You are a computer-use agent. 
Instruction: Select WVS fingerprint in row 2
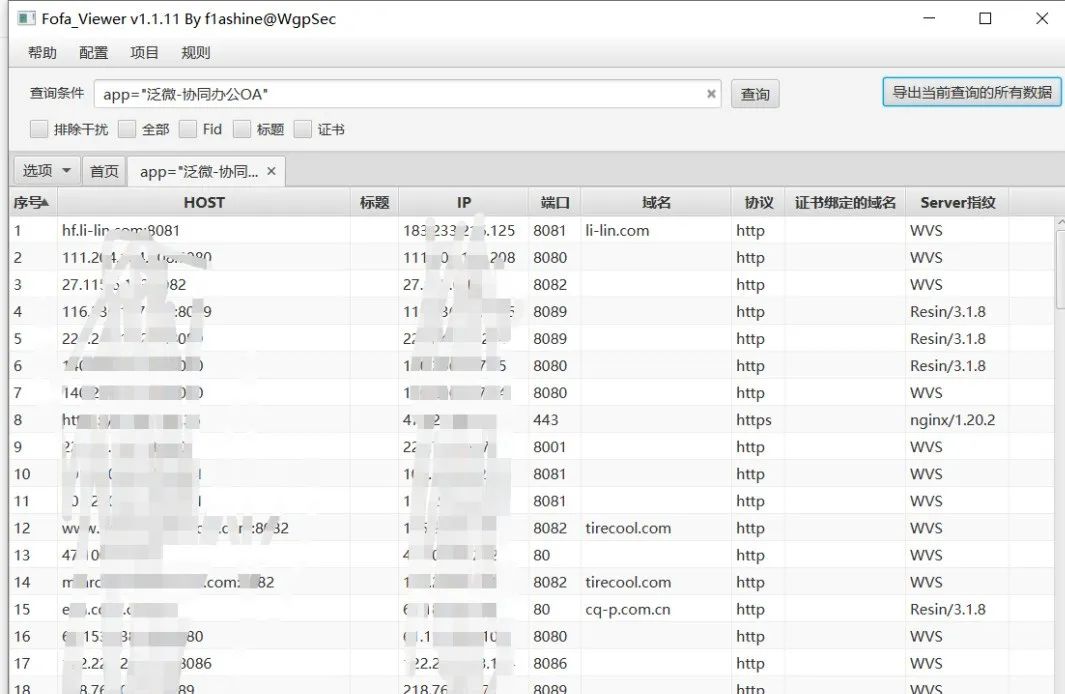[926, 257]
